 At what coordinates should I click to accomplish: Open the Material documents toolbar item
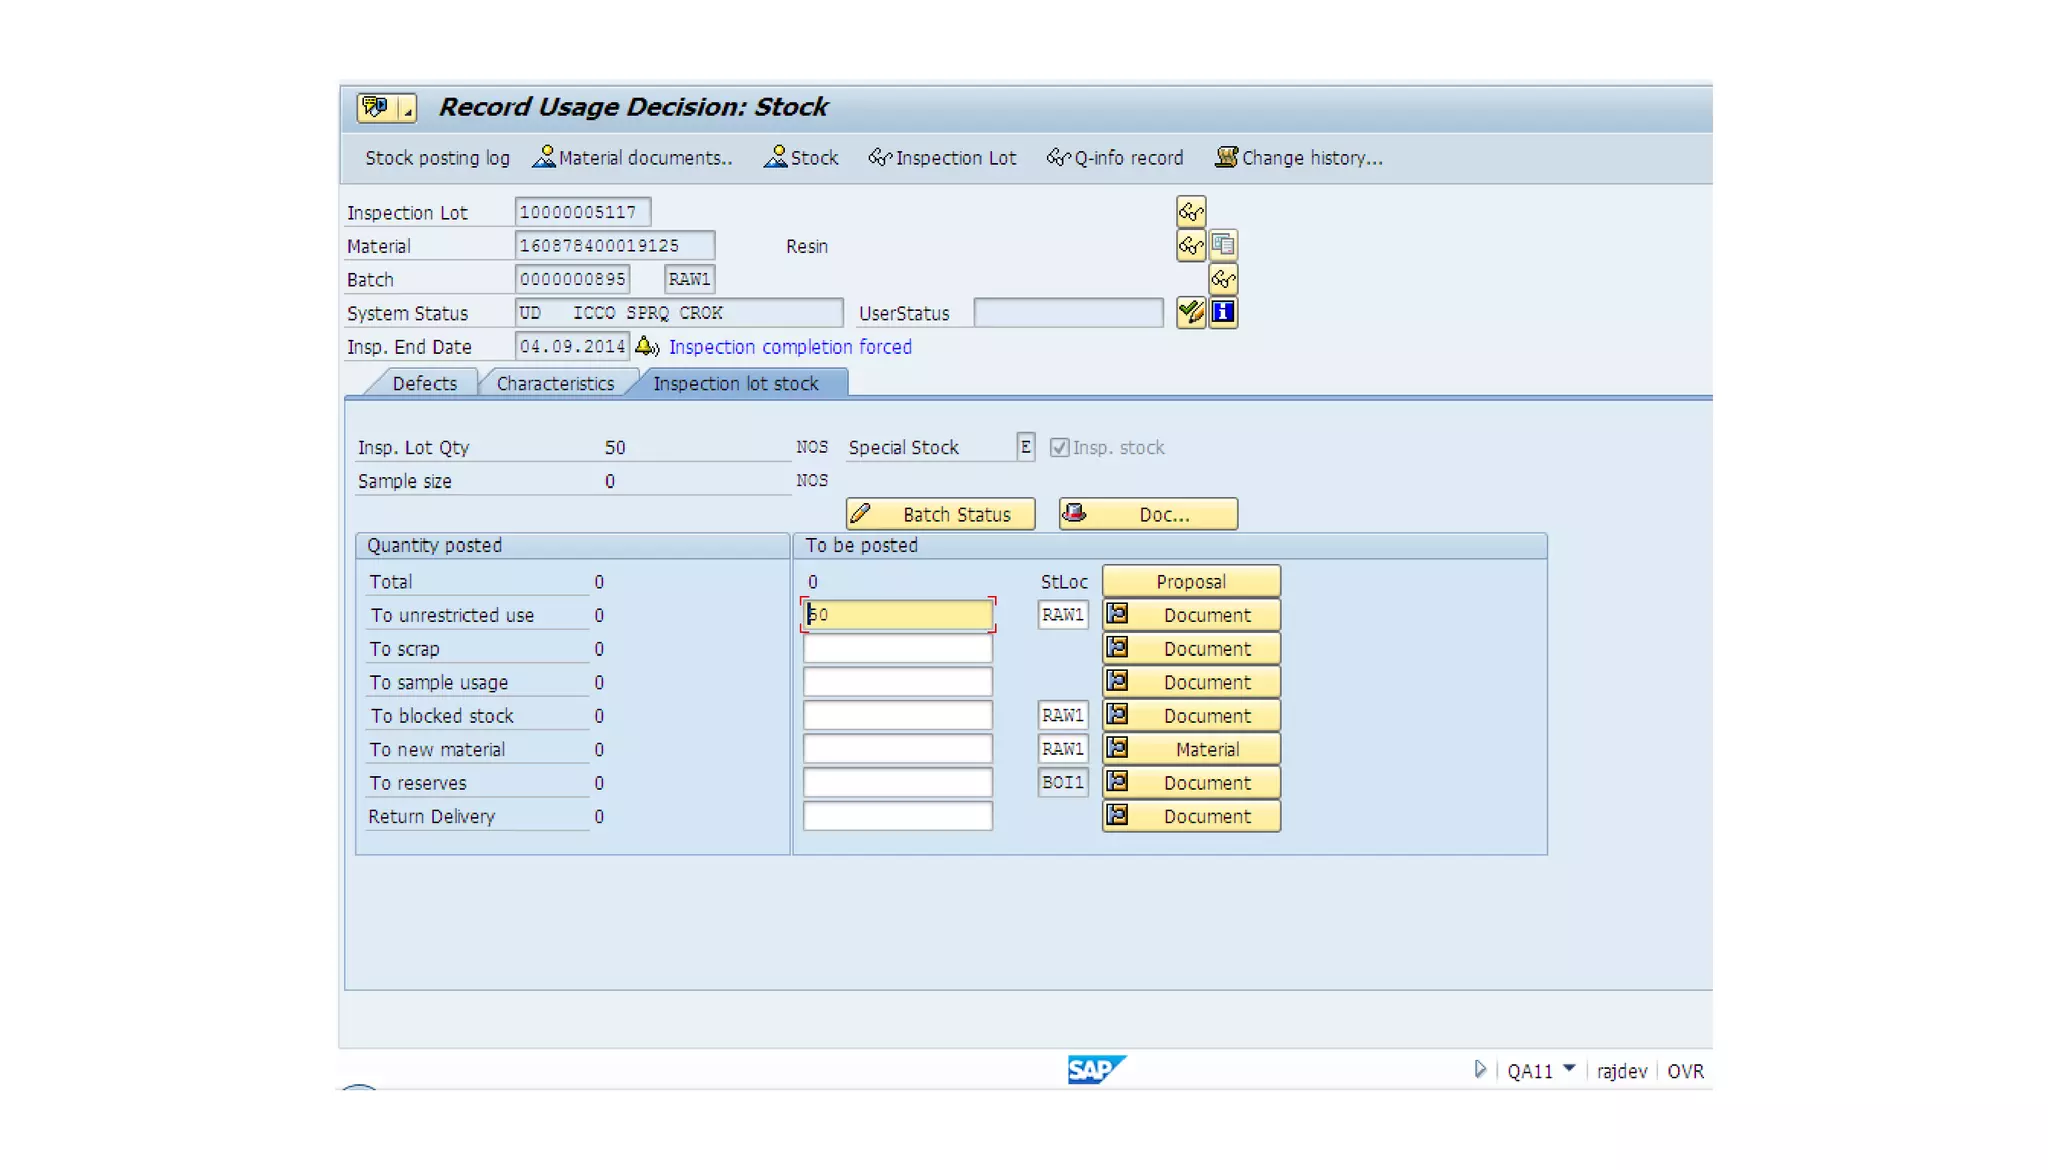633,158
